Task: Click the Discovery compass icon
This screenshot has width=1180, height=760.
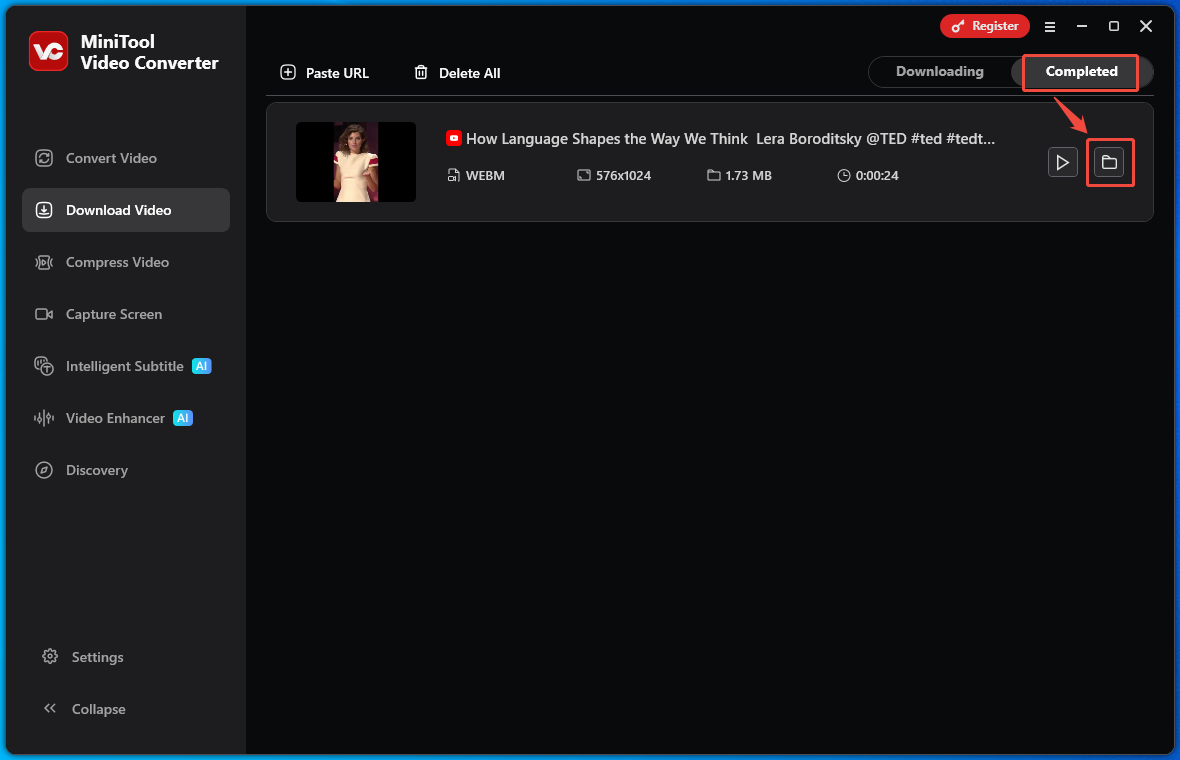Action: [x=44, y=470]
